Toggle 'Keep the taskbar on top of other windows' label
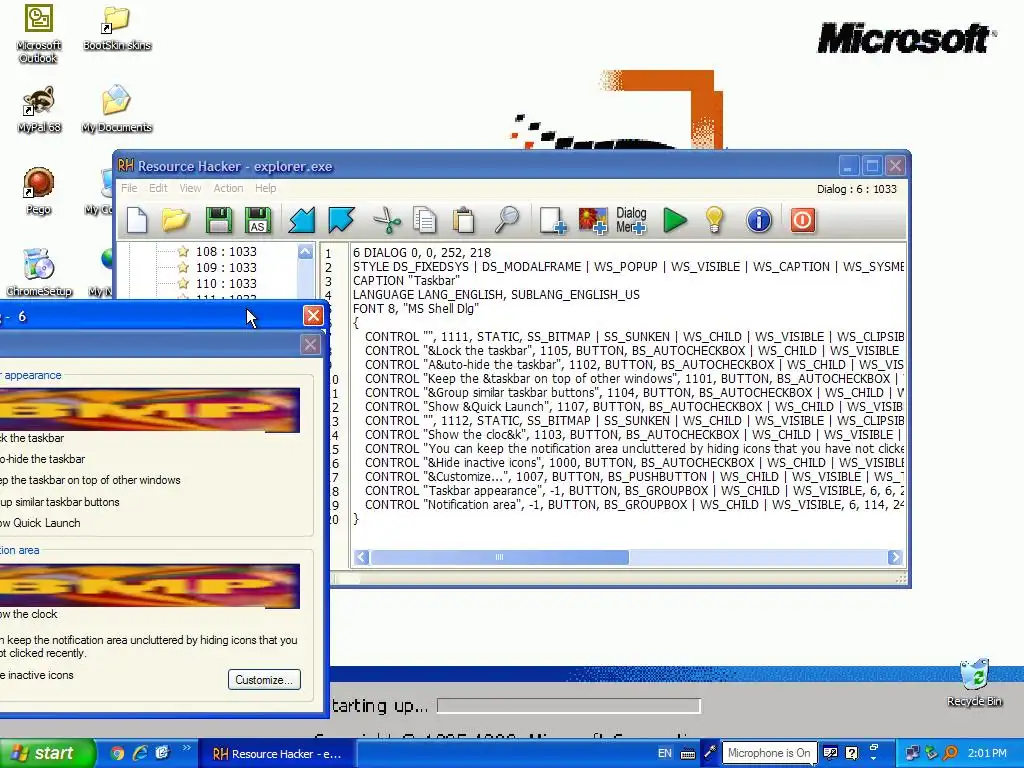This screenshot has width=1024, height=768. 90,480
